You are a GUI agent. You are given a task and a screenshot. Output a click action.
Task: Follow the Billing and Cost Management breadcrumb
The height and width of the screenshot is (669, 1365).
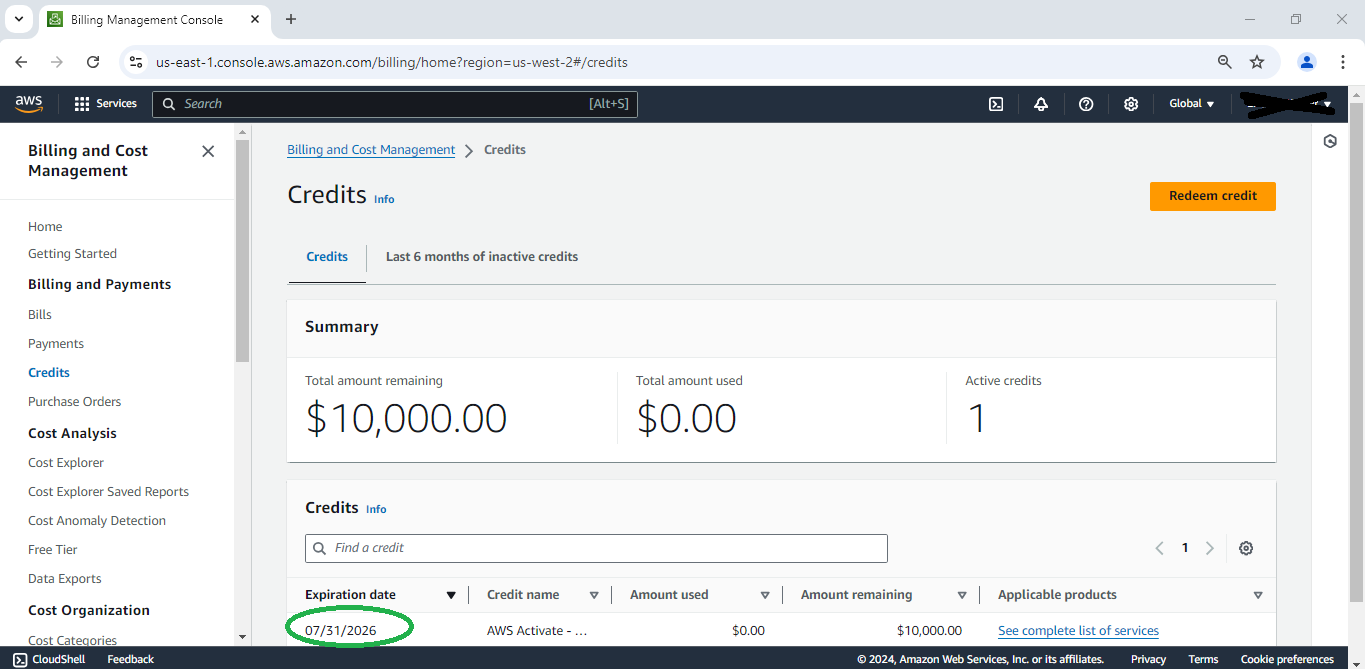click(x=371, y=150)
